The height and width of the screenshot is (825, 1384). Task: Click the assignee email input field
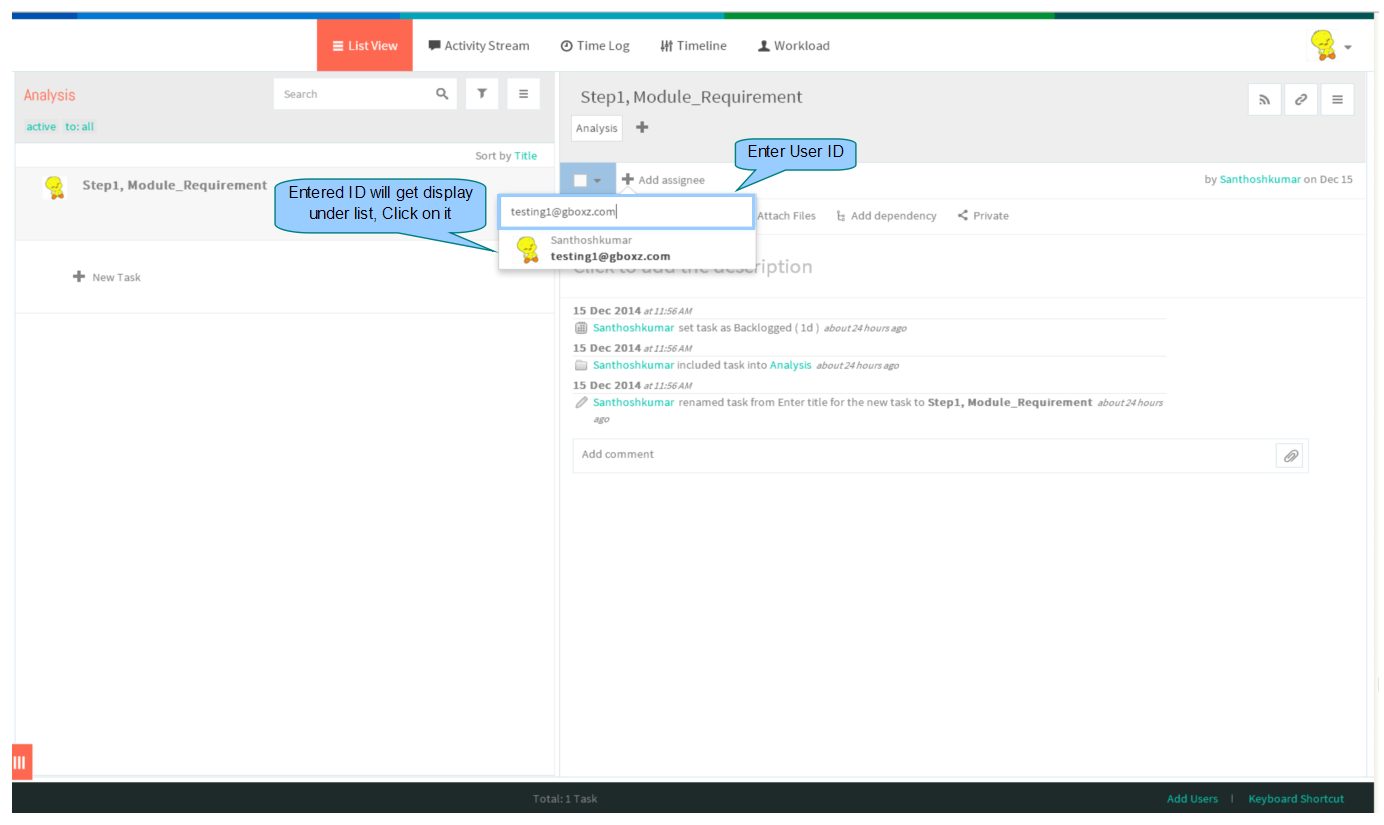point(626,212)
